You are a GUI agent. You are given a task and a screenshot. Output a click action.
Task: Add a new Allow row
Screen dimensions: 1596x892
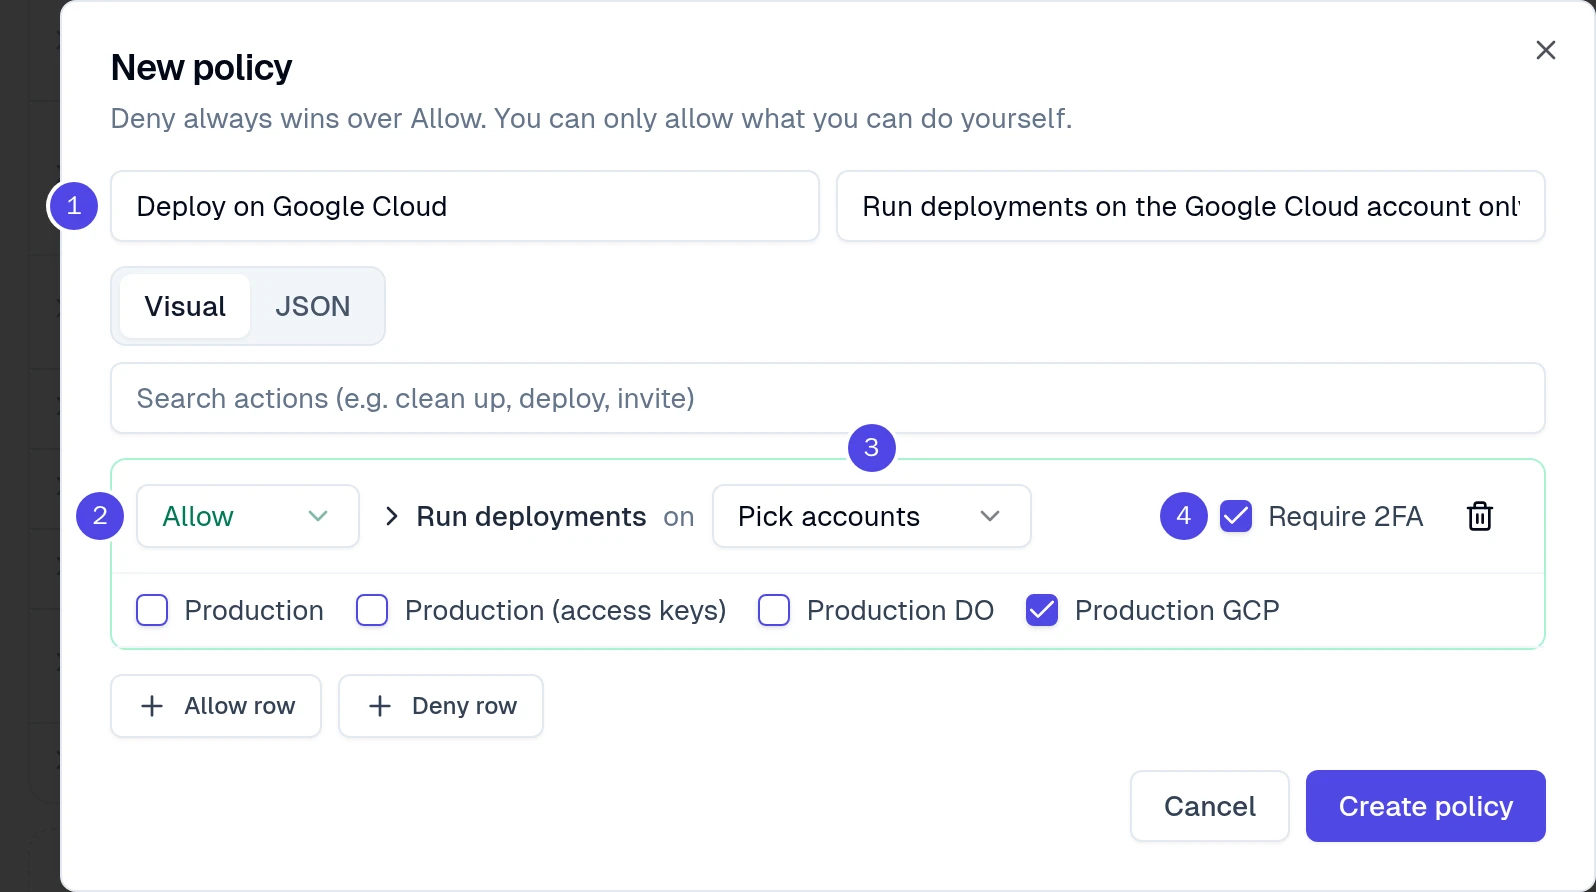216,706
